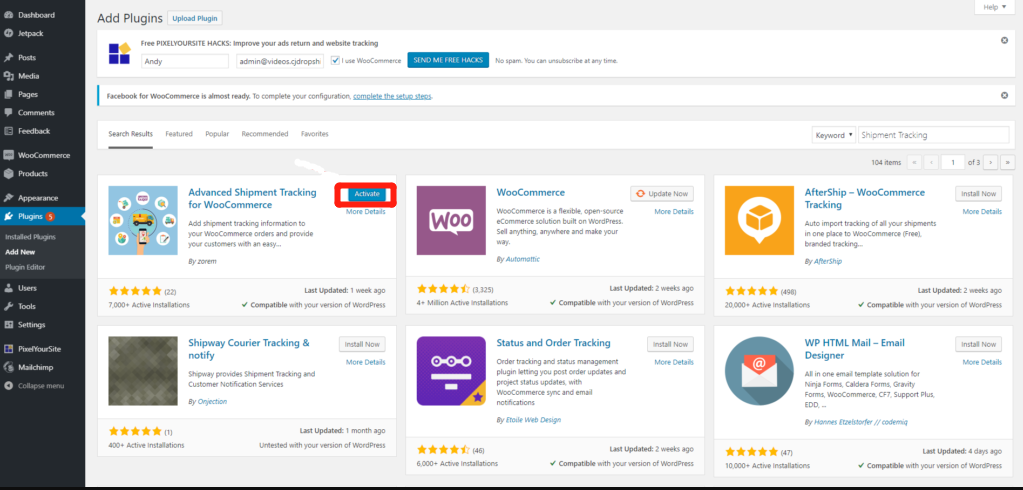Expand the Help tab dropdown
This screenshot has width=1023, height=490.
pos(994,7)
